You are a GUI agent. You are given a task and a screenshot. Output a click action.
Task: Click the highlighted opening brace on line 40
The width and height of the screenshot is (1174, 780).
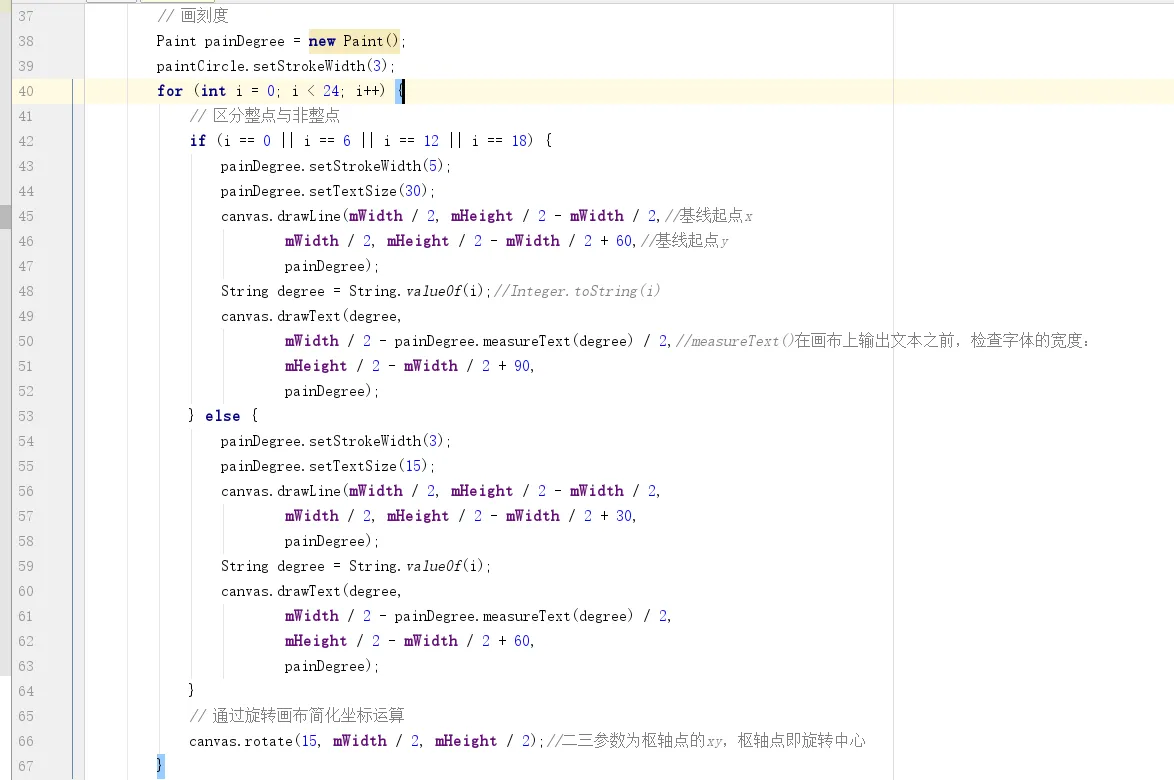pyautogui.click(x=400, y=91)
